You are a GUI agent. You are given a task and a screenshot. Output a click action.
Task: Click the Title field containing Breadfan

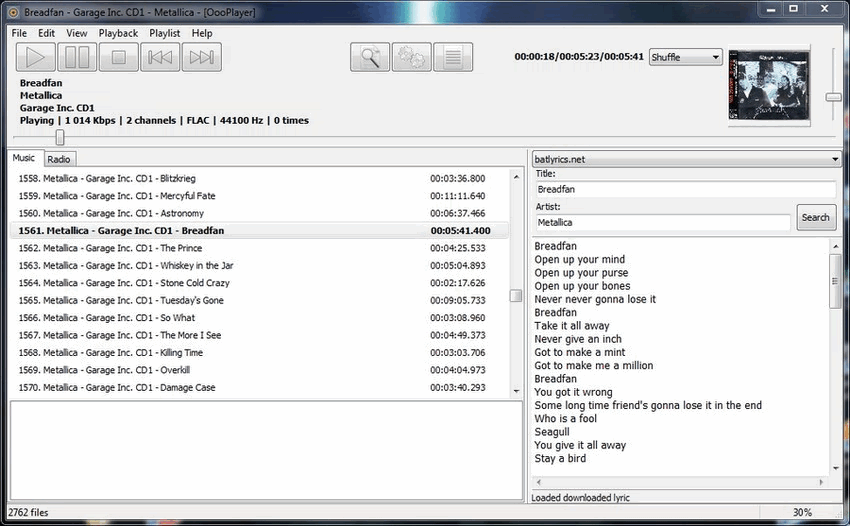(686, 189)
